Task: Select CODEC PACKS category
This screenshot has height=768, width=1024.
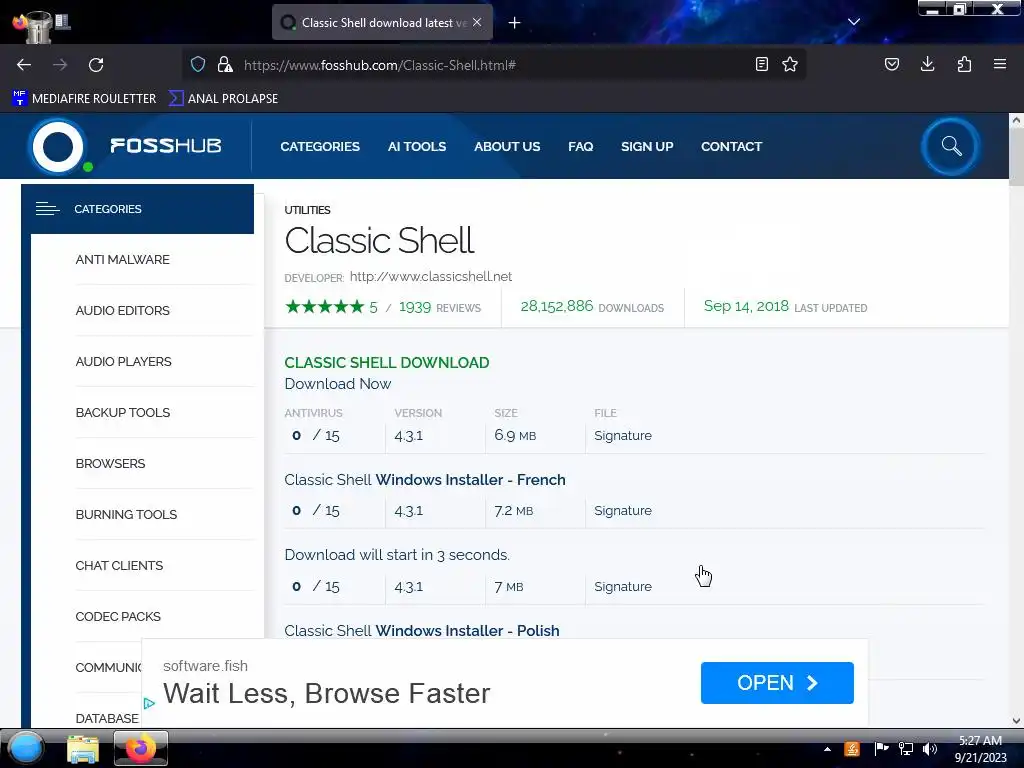Action: tap(118, 616)
